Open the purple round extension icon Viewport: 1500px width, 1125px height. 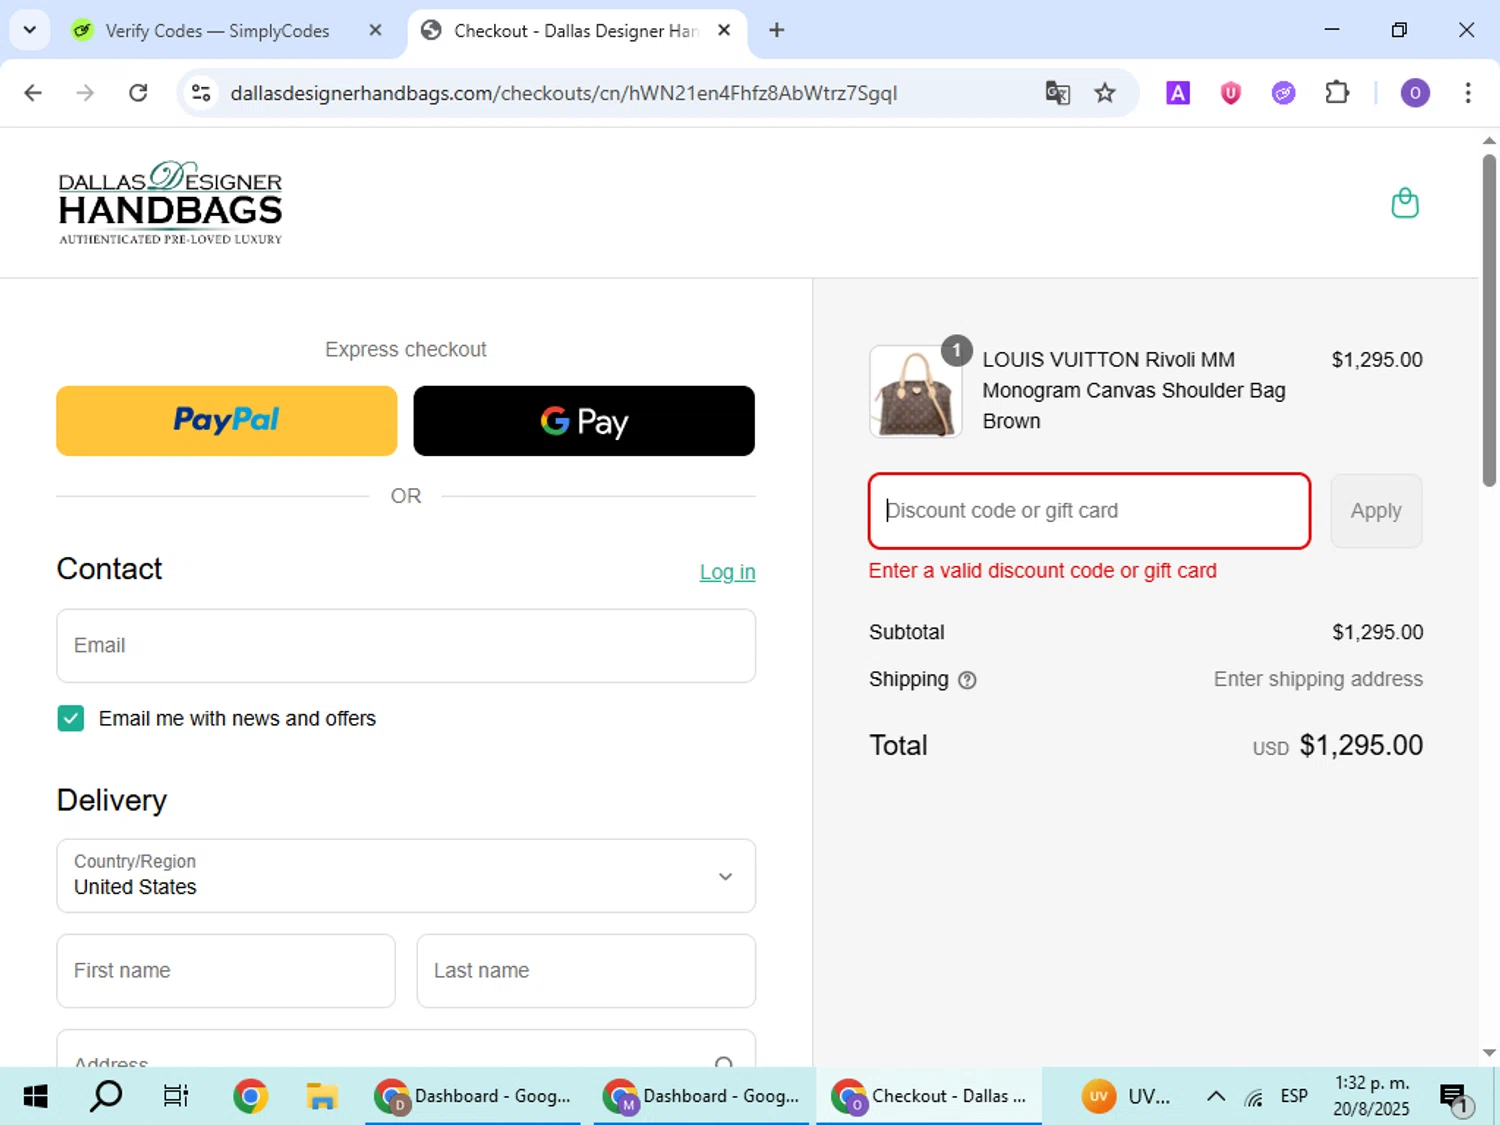click(1283, 93)
